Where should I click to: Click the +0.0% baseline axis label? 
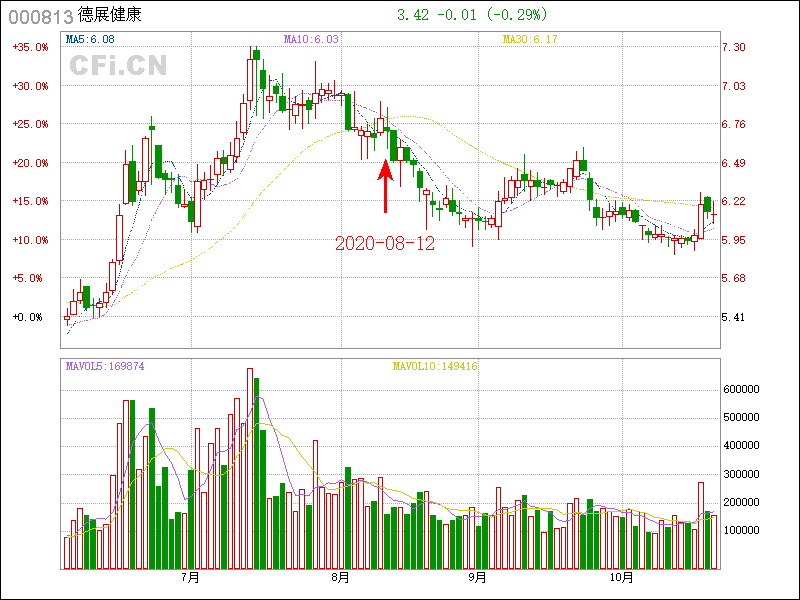point(30,317)
